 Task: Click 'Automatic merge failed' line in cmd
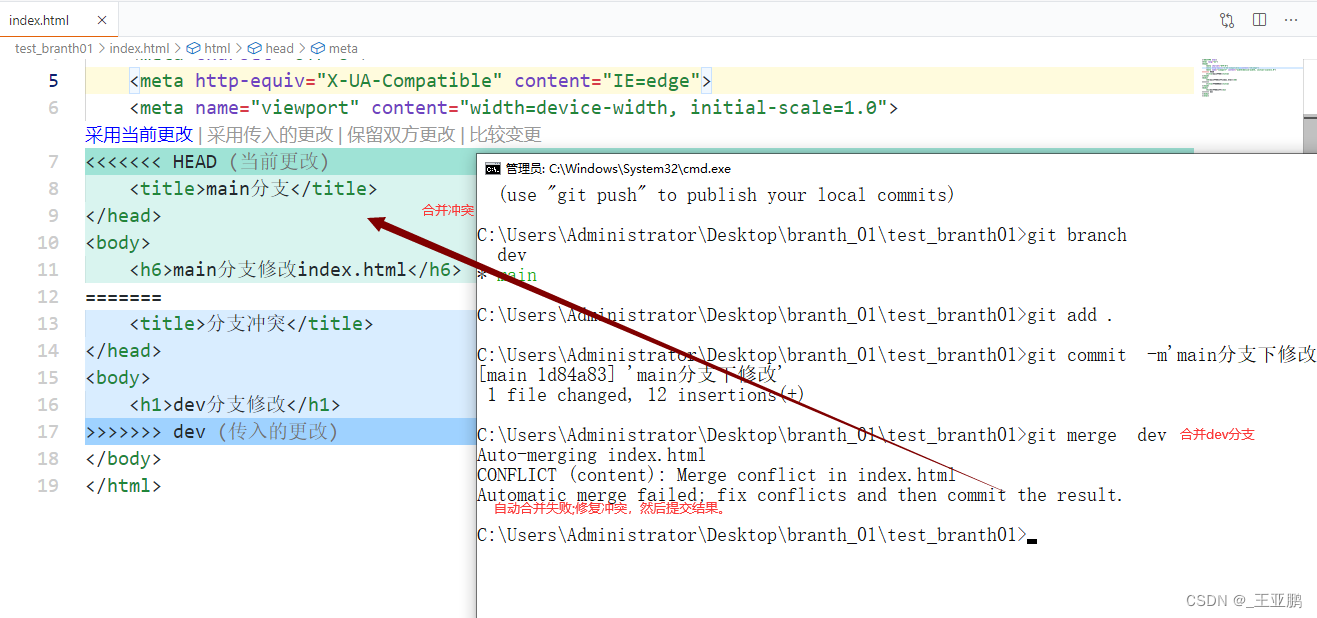[800, 495]
